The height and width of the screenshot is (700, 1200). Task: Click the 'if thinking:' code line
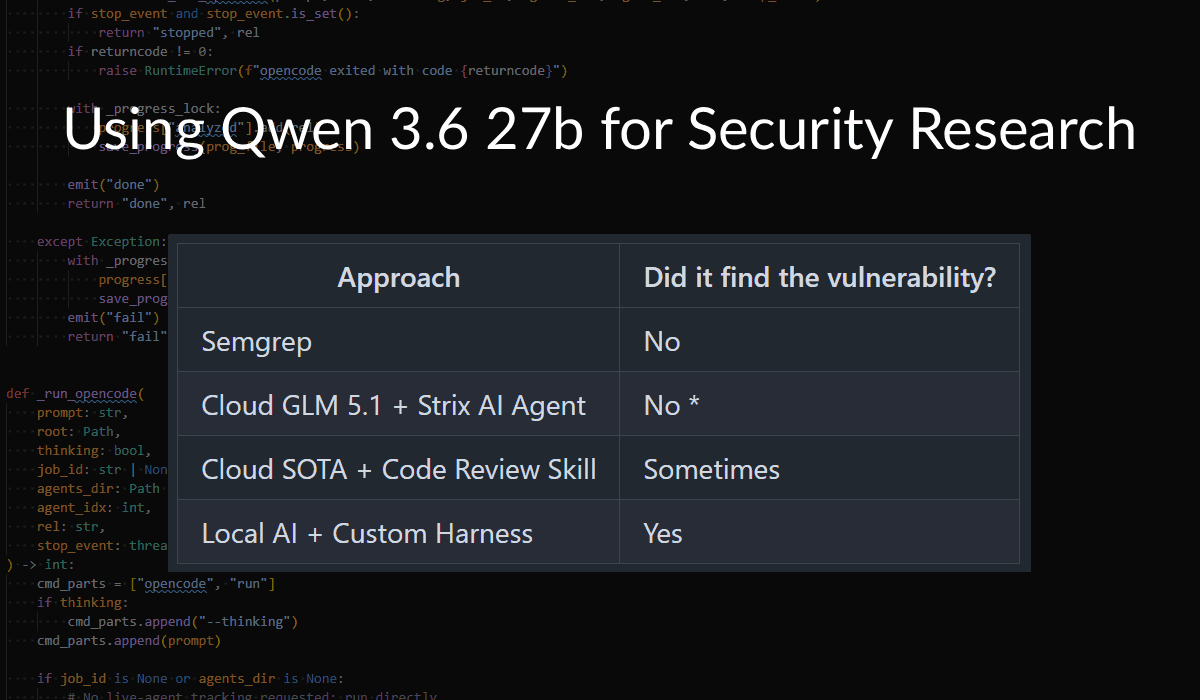click(83, 602)
